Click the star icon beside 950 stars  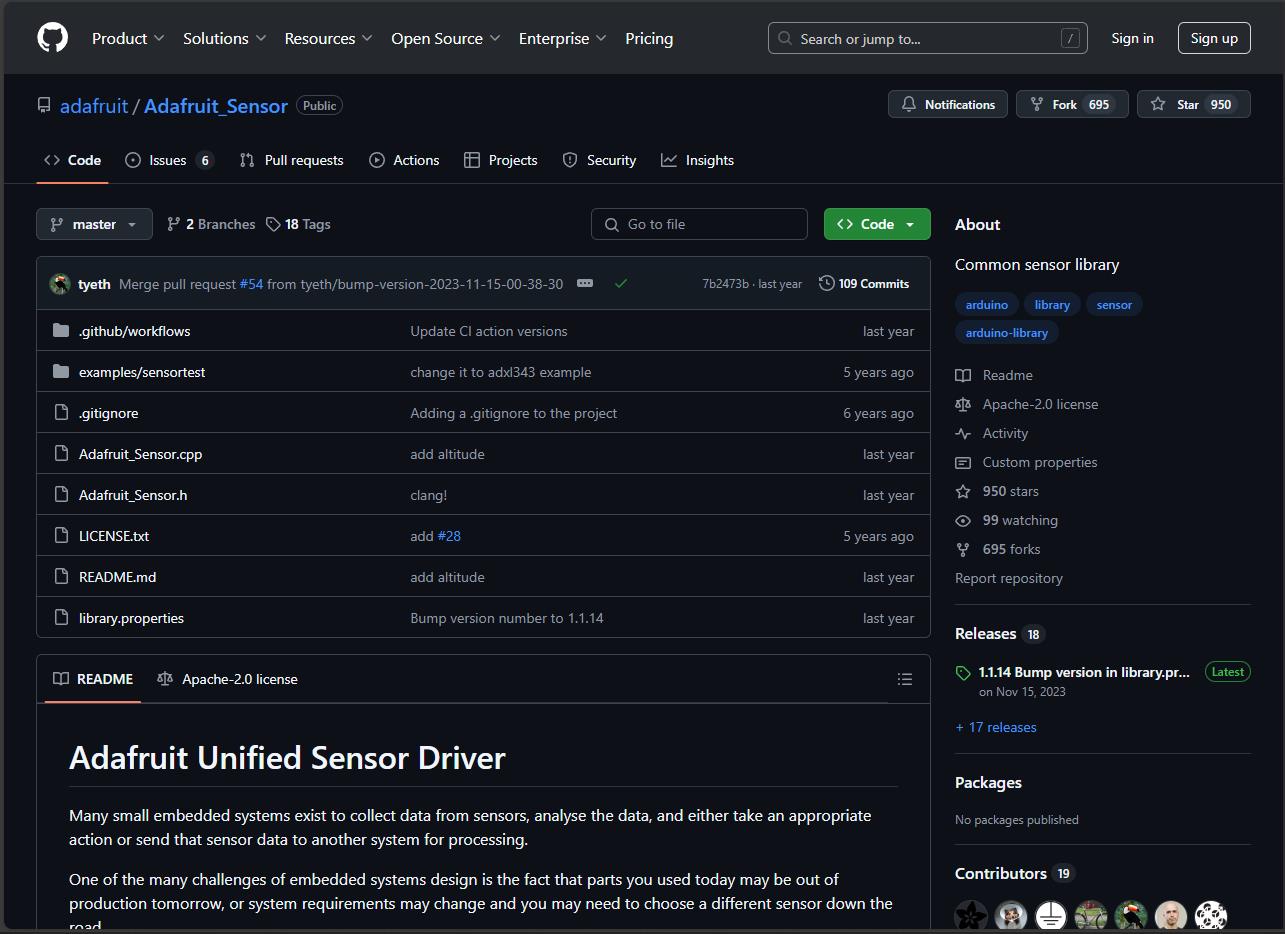point(963,491)
